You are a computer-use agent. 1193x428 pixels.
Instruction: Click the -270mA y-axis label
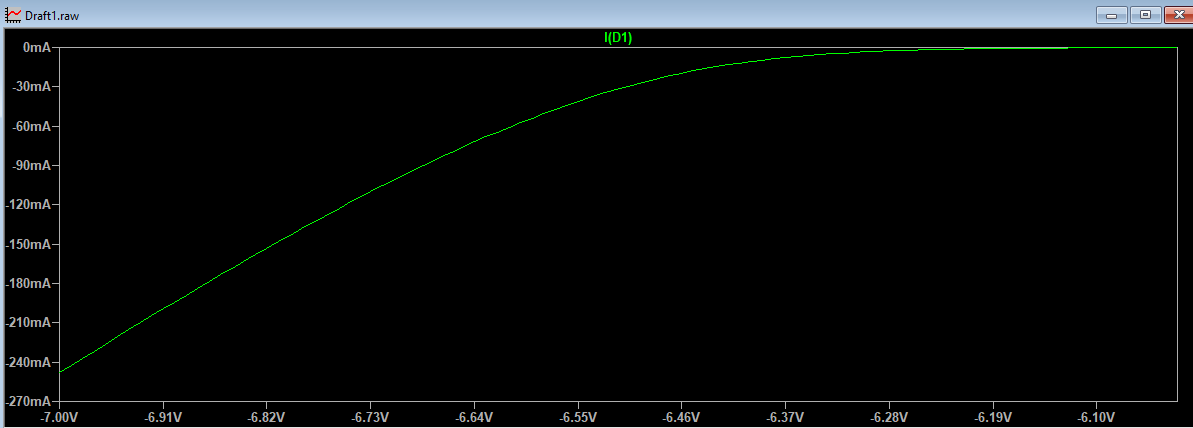pos(30,401)
